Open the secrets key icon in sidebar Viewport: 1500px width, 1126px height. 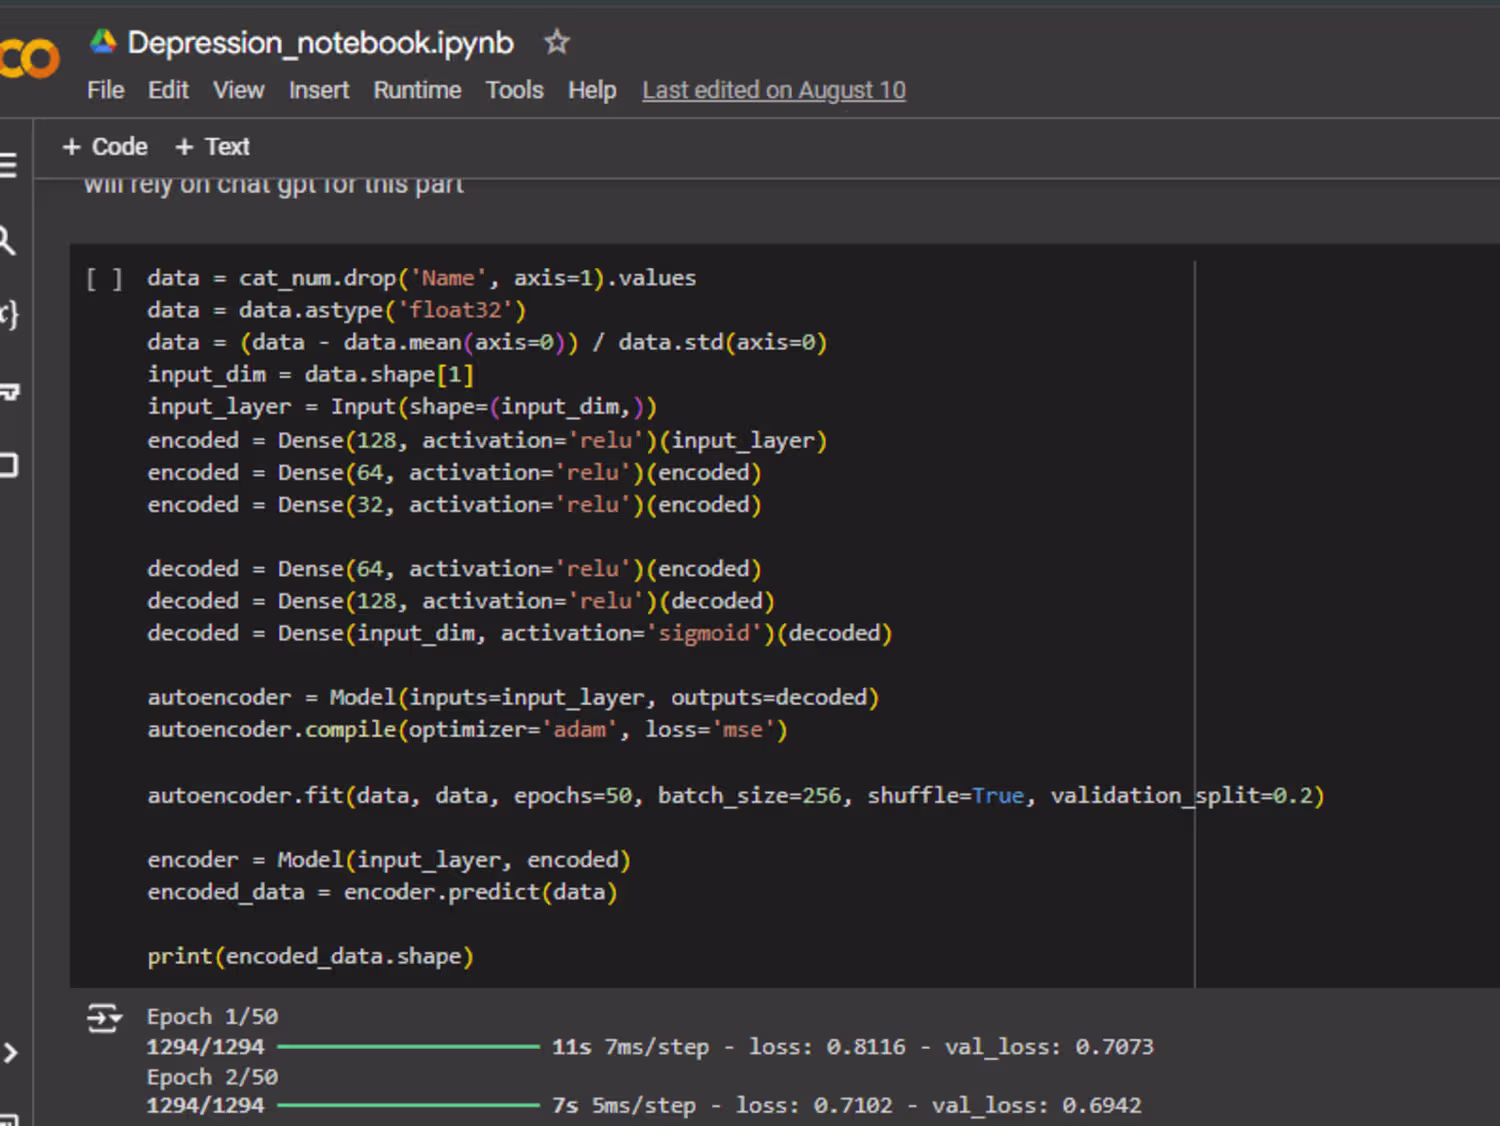pos(9,391)
